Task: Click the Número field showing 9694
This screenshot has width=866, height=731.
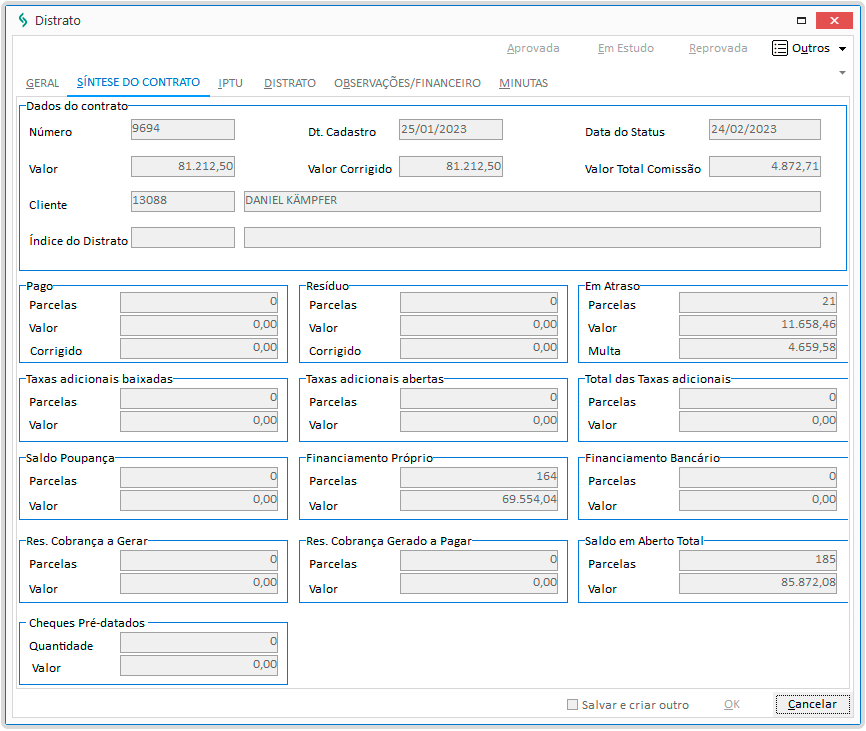Action: [183, 130]
